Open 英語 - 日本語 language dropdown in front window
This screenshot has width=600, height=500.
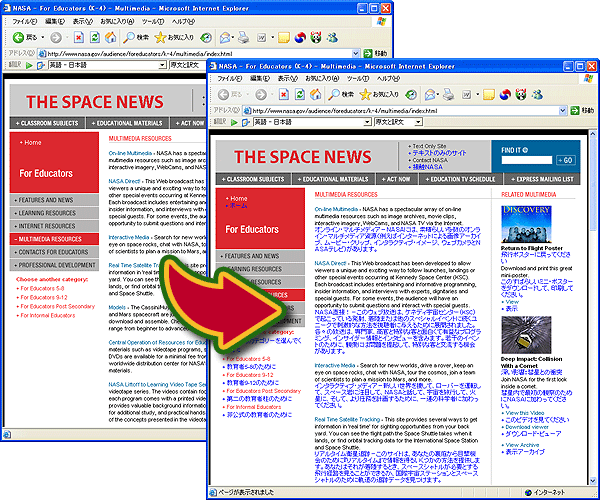[367, 122]
